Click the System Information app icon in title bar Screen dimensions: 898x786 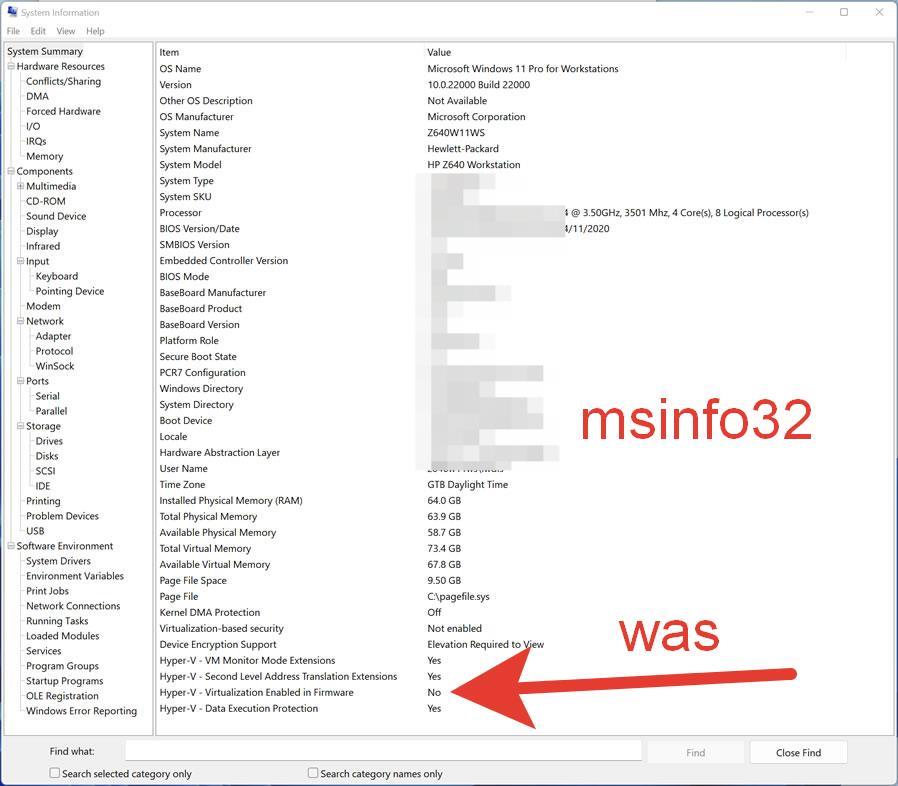pyautogui.click(x=12, y=11)
